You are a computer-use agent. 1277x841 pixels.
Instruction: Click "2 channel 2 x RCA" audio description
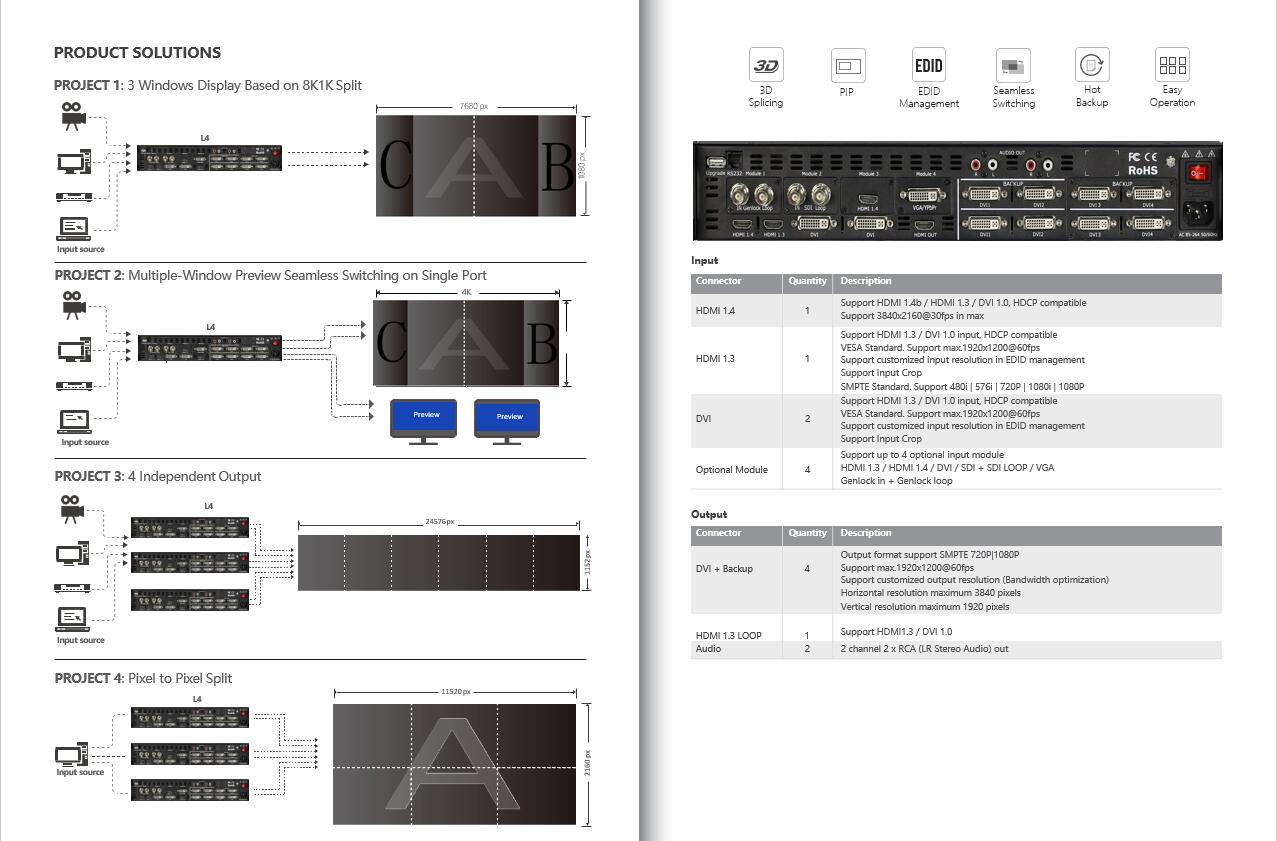tap(924, 649)
